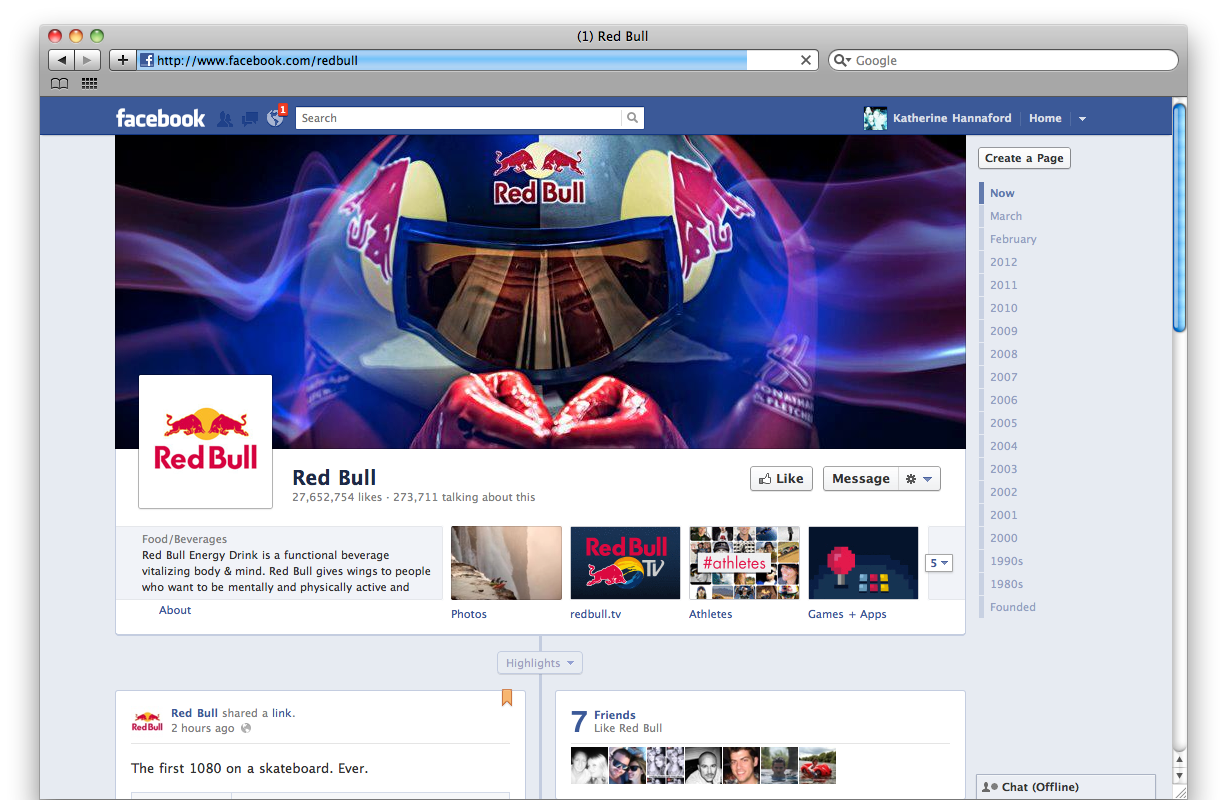Open the Athletes app thumbnail
The image size is (1227, 800).
[x=744, y=563]
